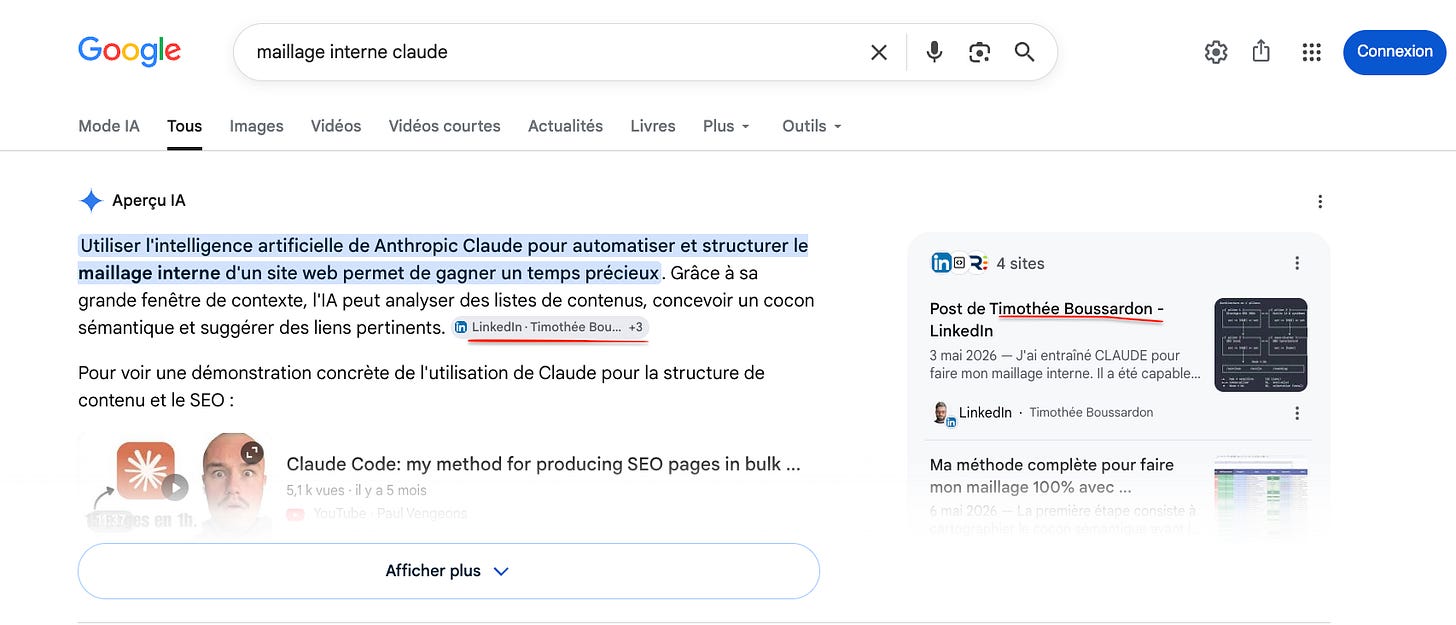Click the share icon near Connexion

pos(1261,51)
